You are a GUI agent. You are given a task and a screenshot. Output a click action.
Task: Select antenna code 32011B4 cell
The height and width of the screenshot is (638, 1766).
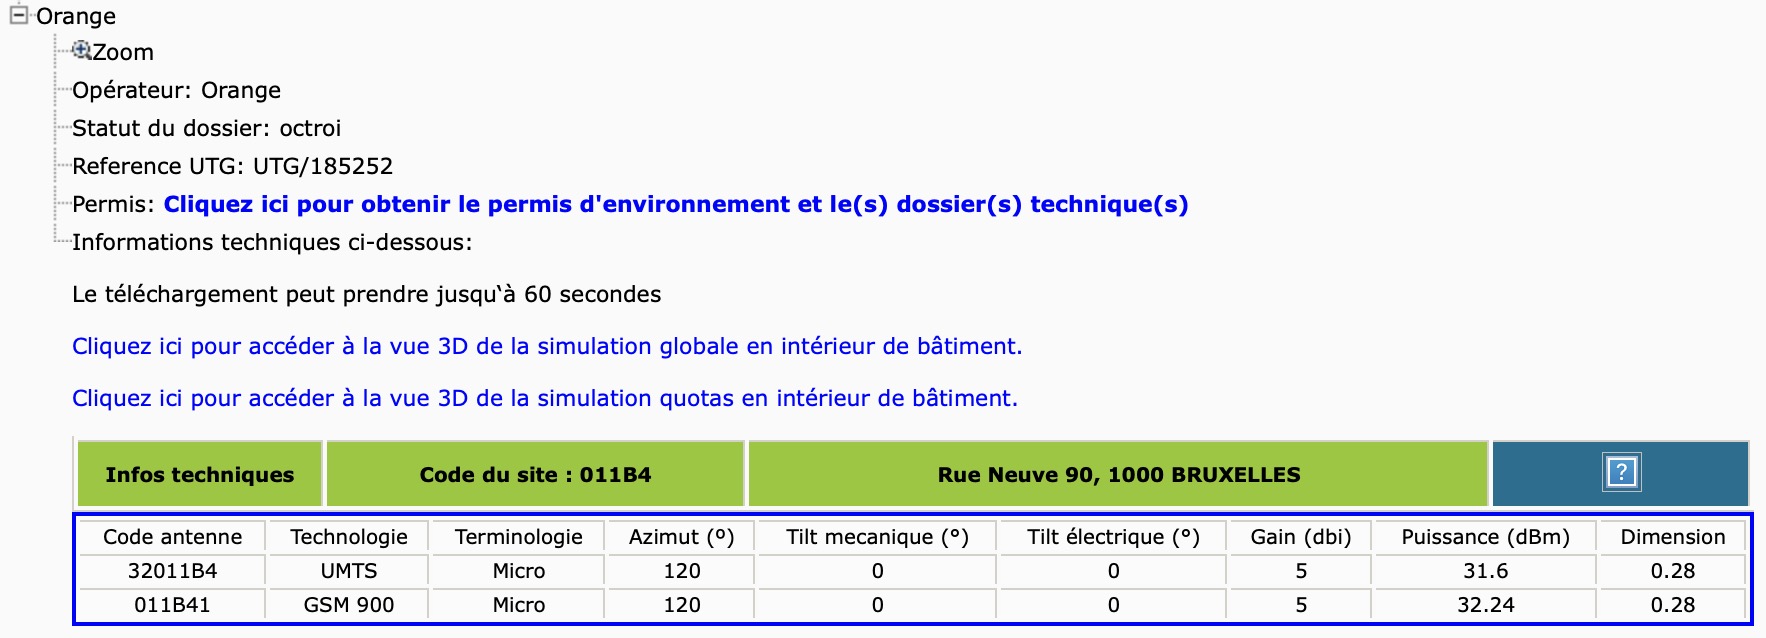(x=172, y=571)
